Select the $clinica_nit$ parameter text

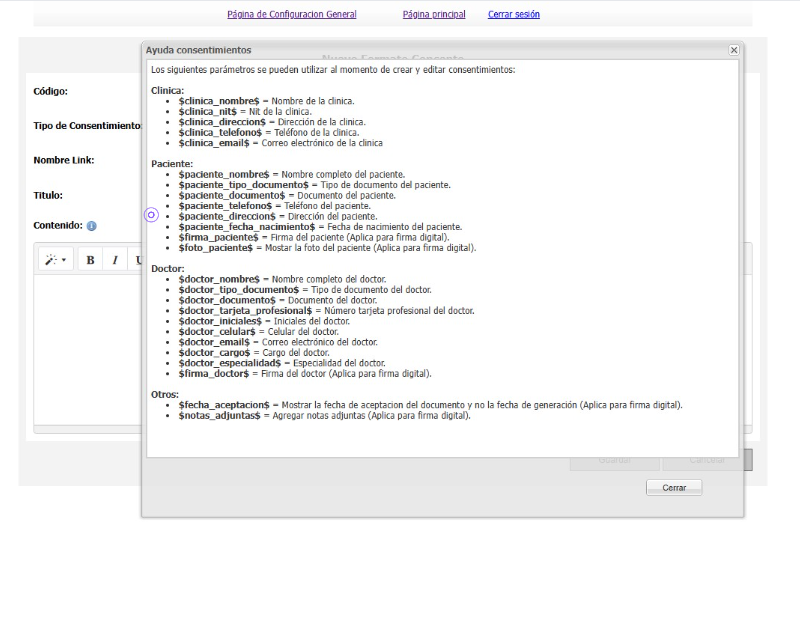[x=208, y=112]
